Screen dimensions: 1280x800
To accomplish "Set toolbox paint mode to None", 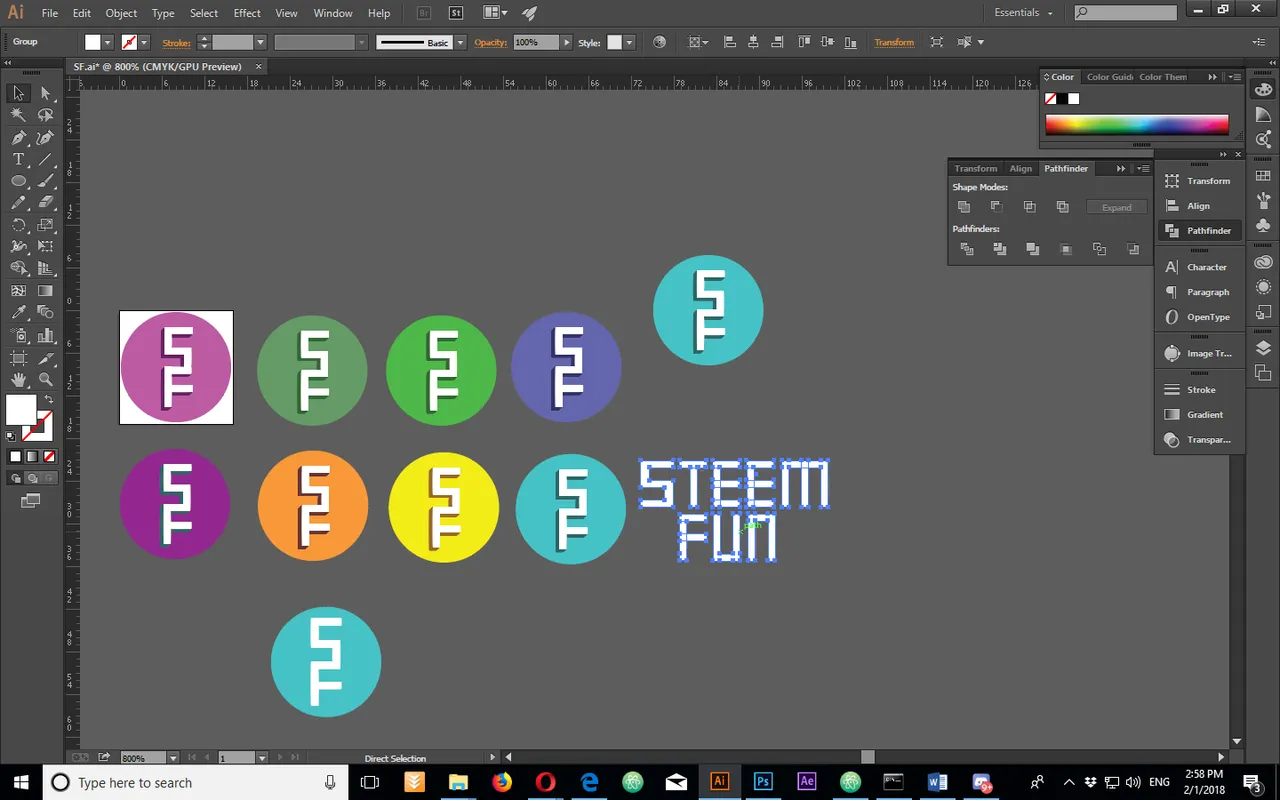I will [x=49, y=457].
